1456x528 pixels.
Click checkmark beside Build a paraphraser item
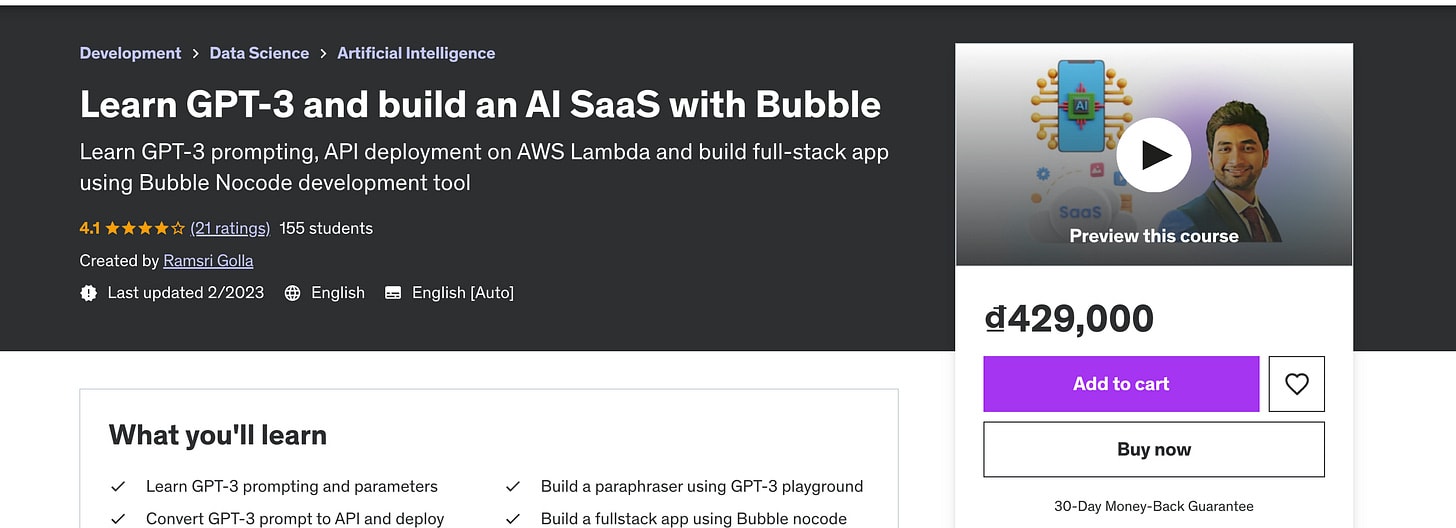pos(513,487)
